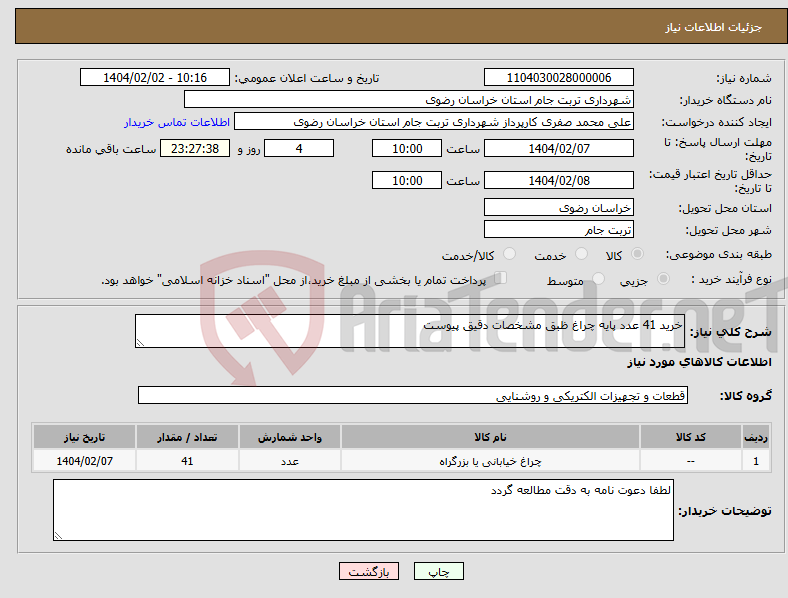This screenshot has width=788, height=598.
Task: Click the گروه کالا field قطعات و تجهیزات الکتریکی
Action: (413, 395)
